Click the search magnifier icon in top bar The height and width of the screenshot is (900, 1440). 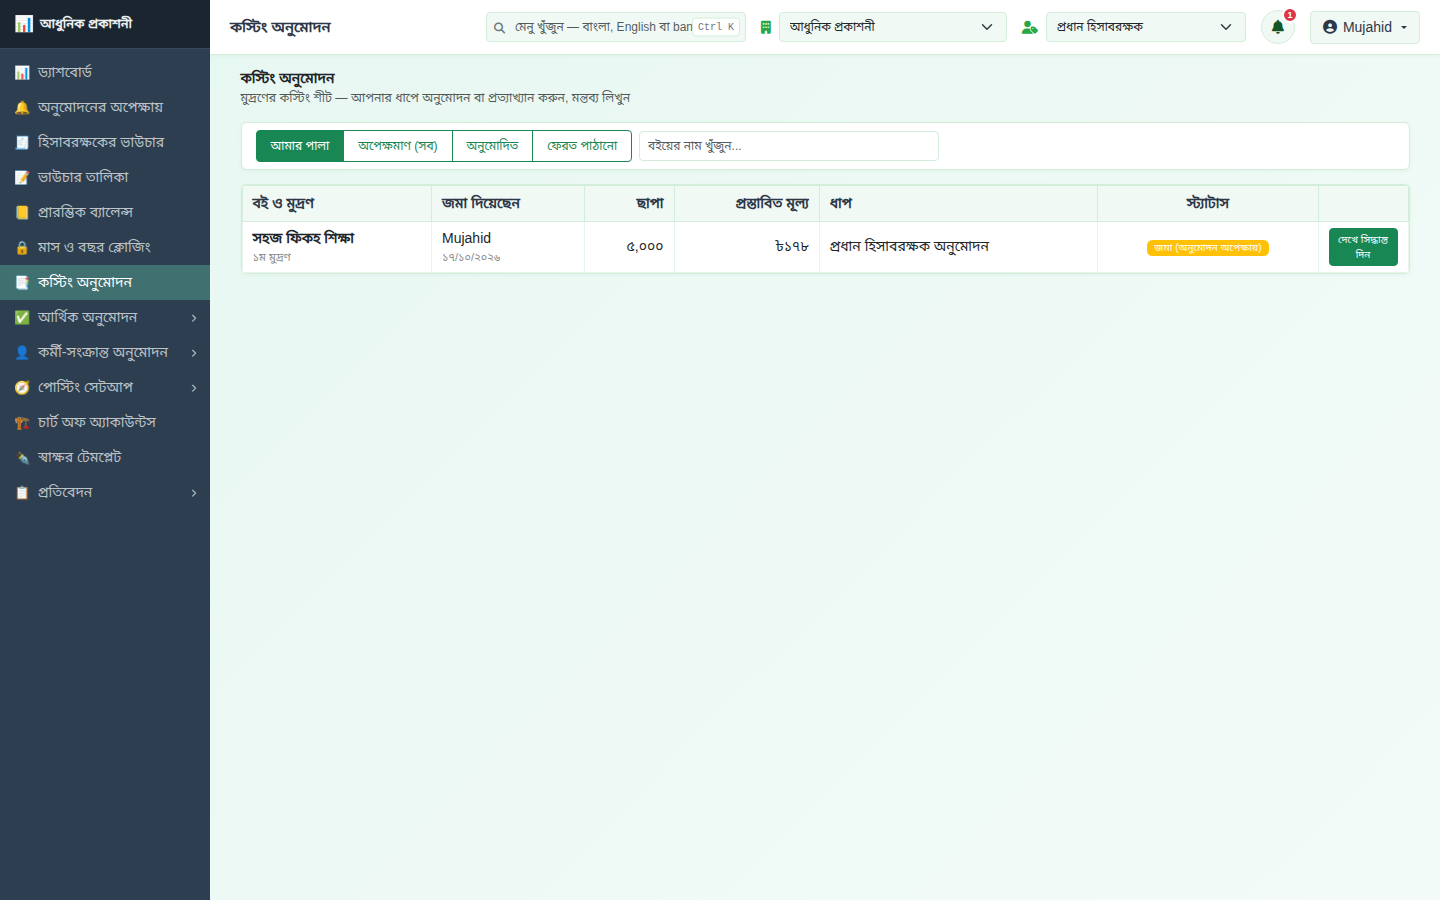pos(499,27)
